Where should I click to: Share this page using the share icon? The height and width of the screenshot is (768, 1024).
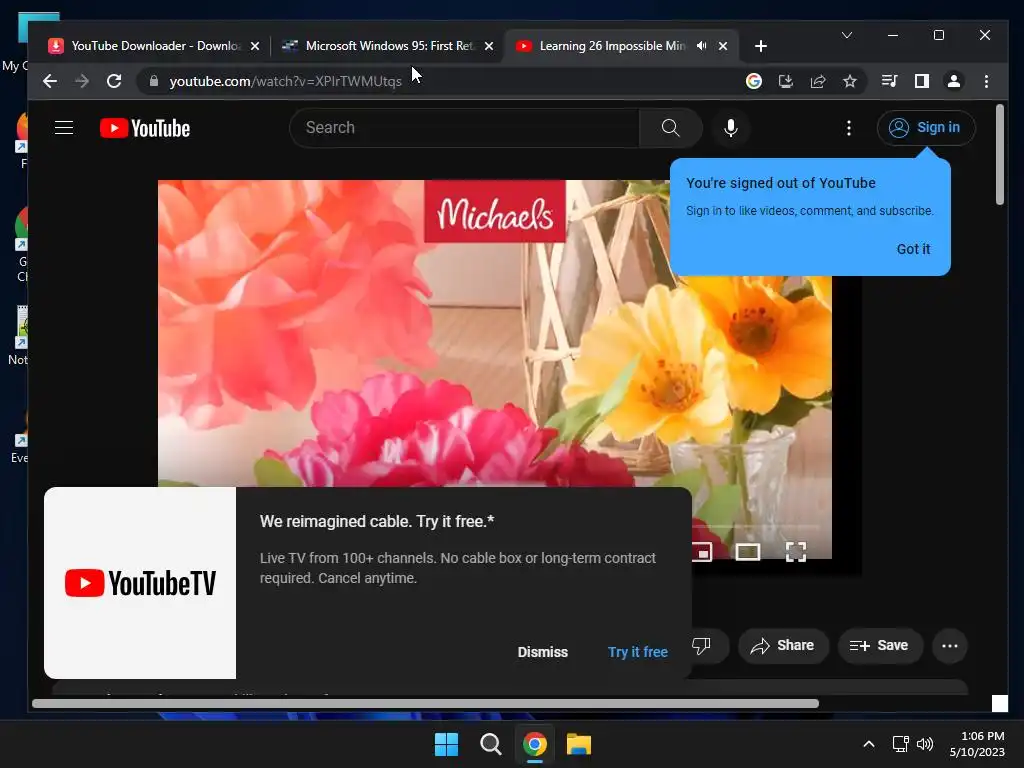pyautogui.click(x=818, y=81)
